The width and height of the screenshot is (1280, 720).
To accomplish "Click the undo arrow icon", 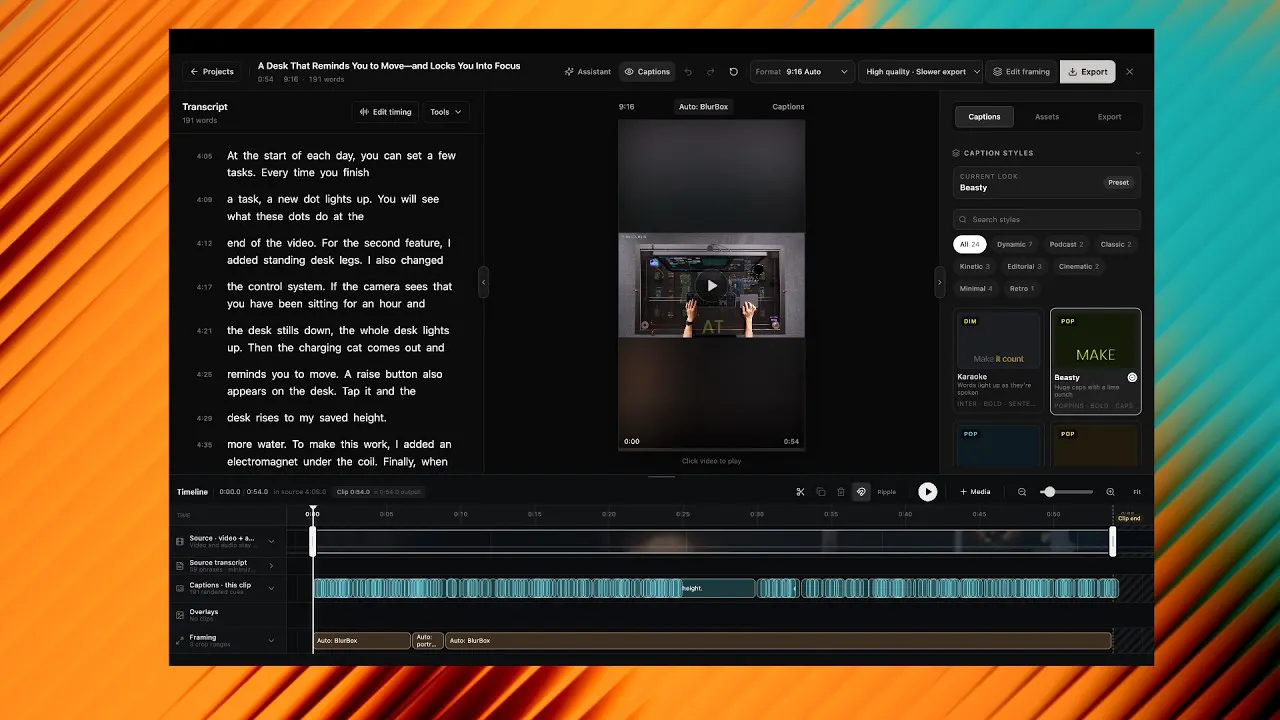I will pos(688,72).
